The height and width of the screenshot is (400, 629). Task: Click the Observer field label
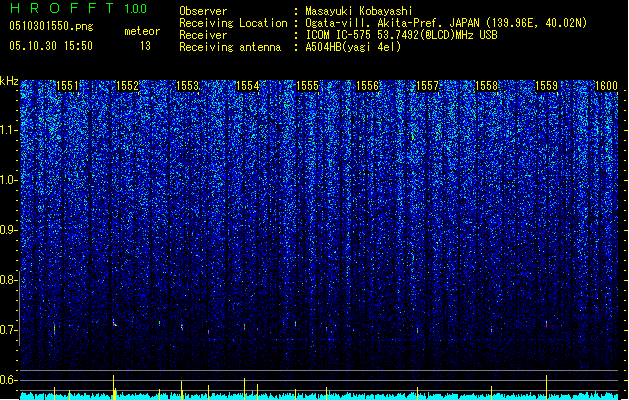point(203,11)
